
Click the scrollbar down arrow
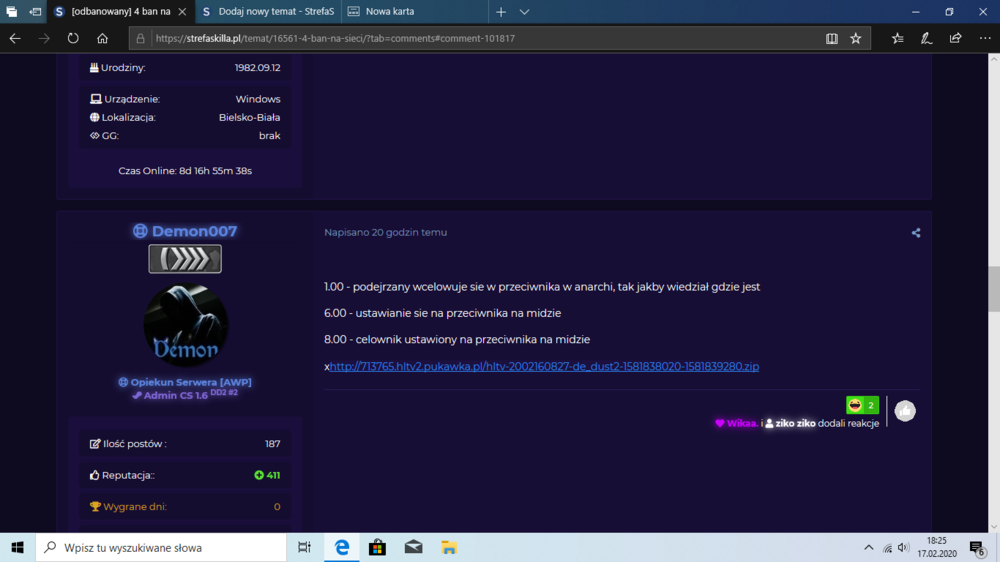pos(994,526)
